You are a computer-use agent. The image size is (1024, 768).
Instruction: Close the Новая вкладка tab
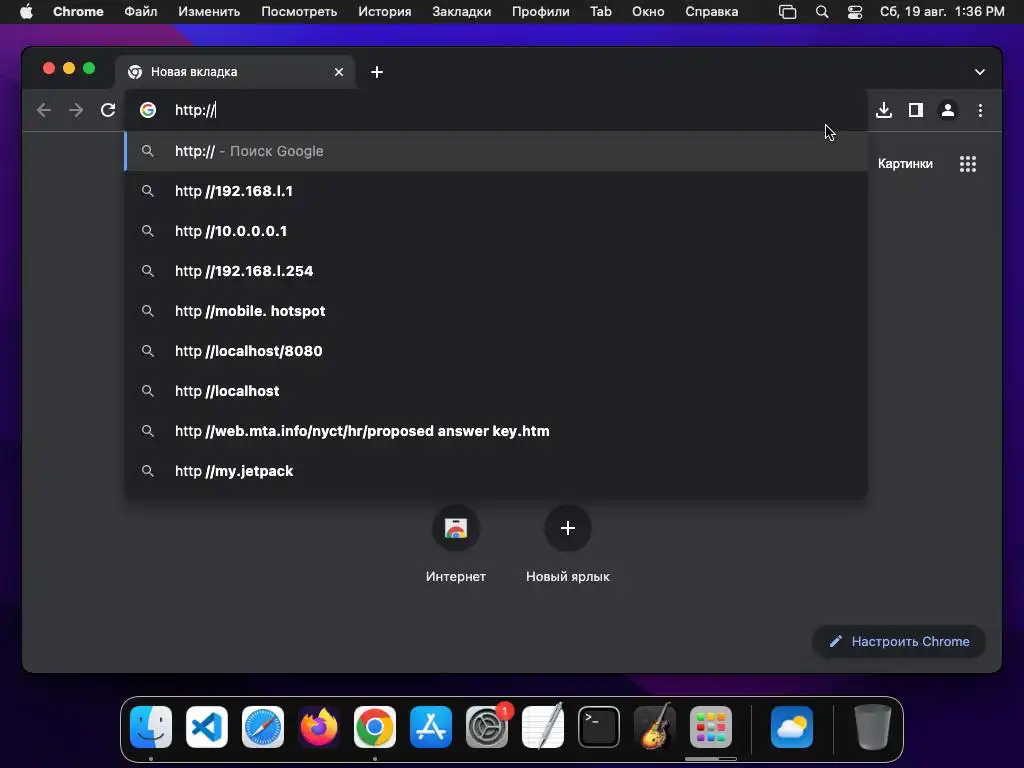tap(339, 72)
